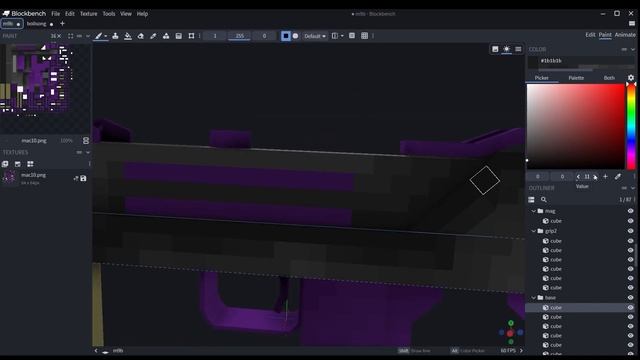Switch to Paint mode

pyautogui.click(x=605, y=35)
